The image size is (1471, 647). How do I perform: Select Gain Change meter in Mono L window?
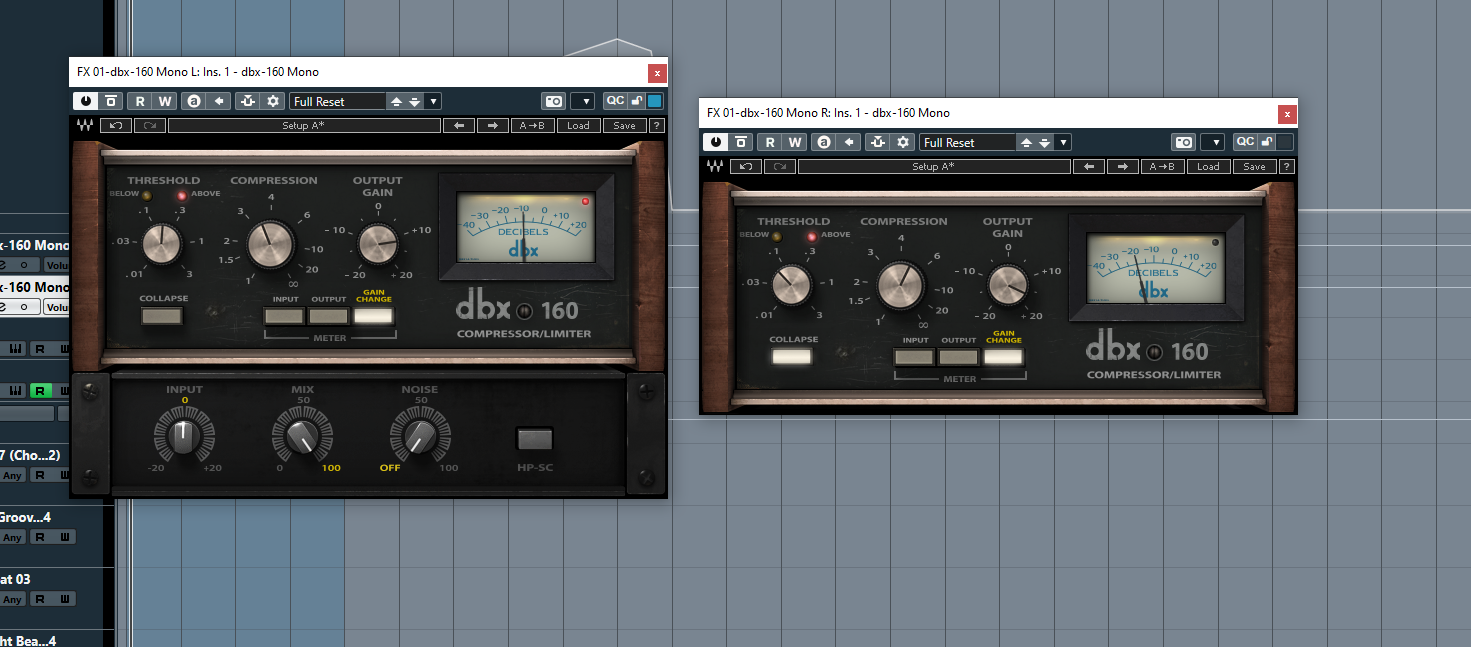[x=374, y=316]
